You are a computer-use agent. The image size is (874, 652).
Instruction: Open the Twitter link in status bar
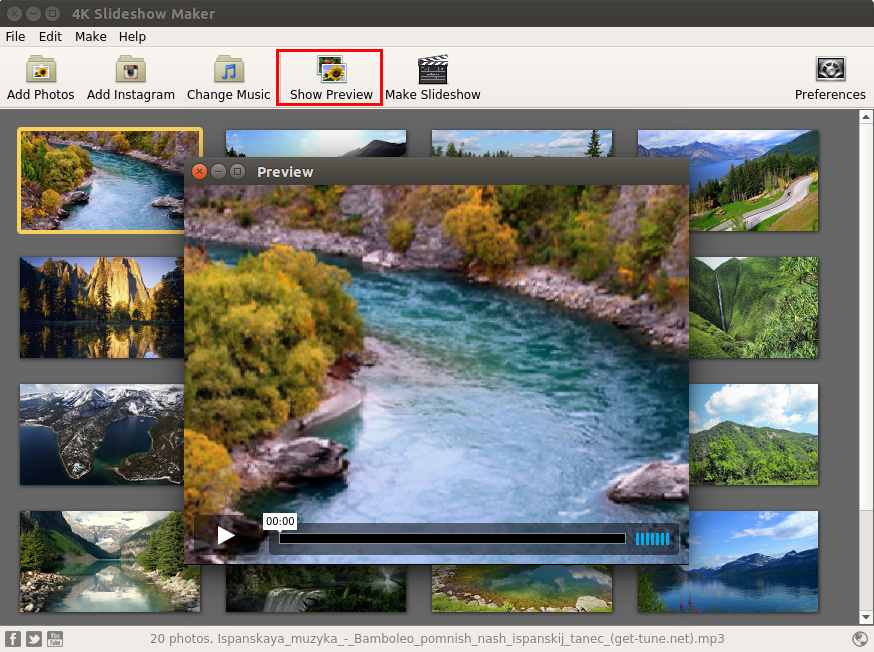33,639
